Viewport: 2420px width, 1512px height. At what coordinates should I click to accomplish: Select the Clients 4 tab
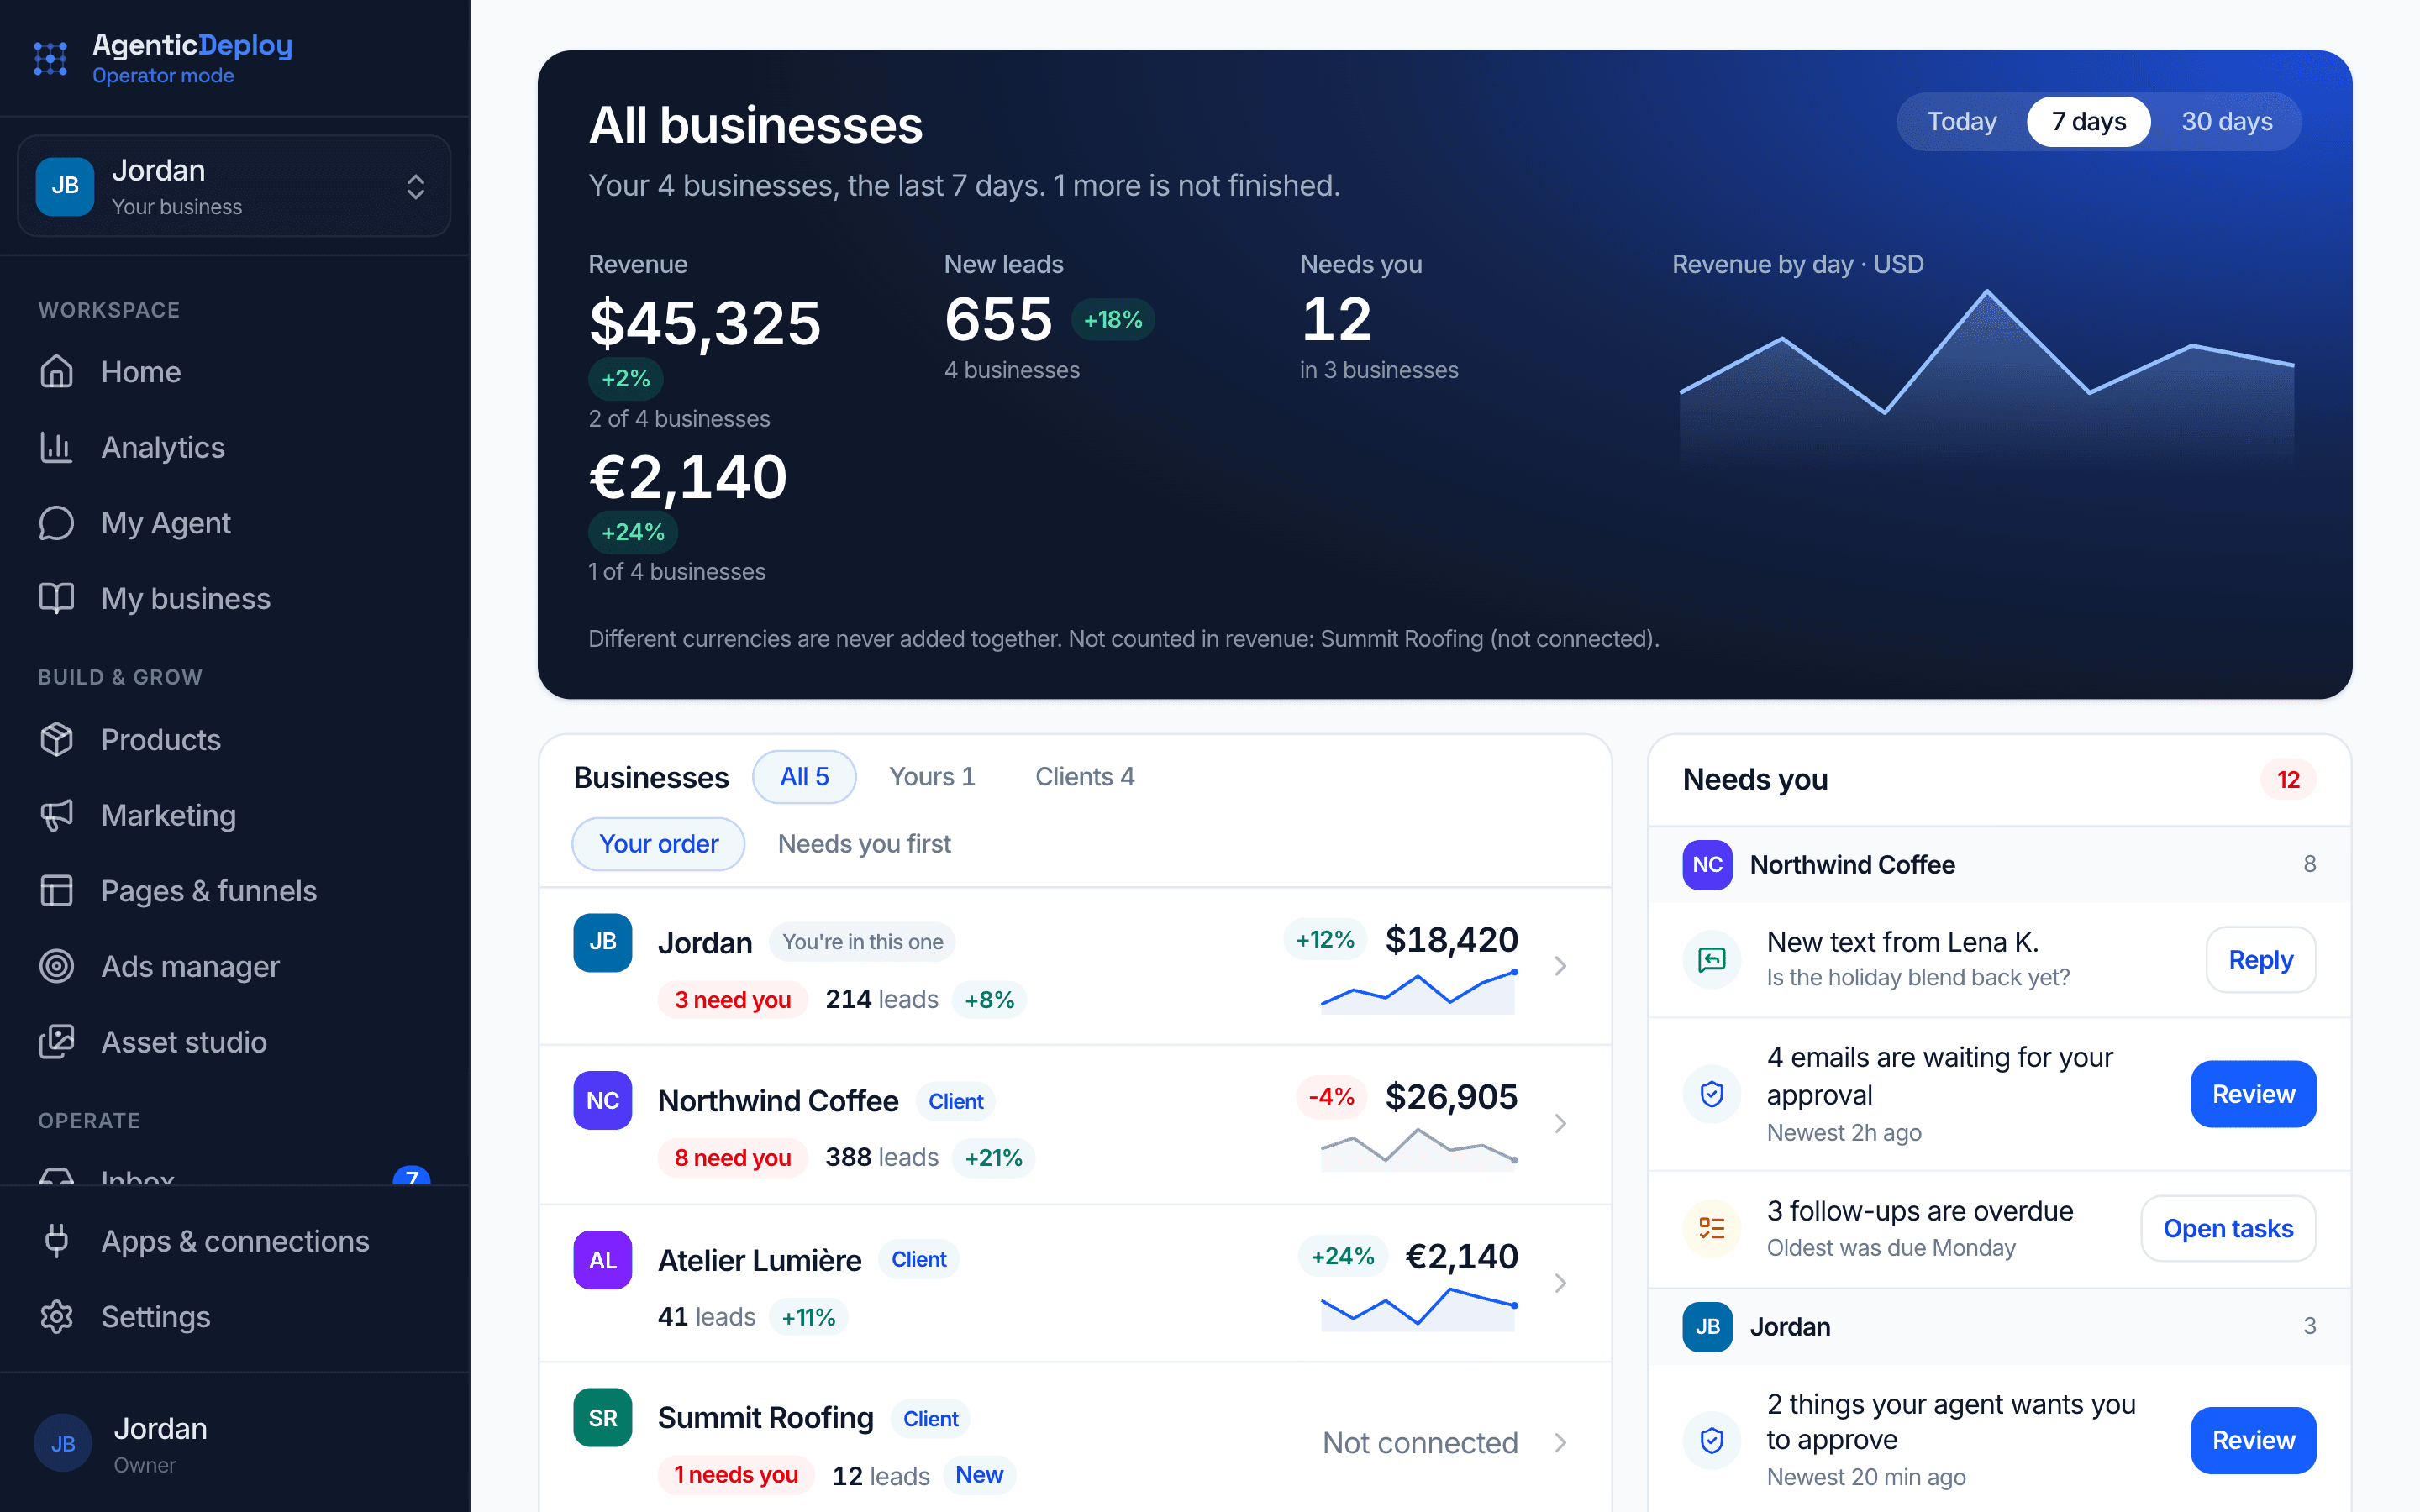[x=1084, y=777]
